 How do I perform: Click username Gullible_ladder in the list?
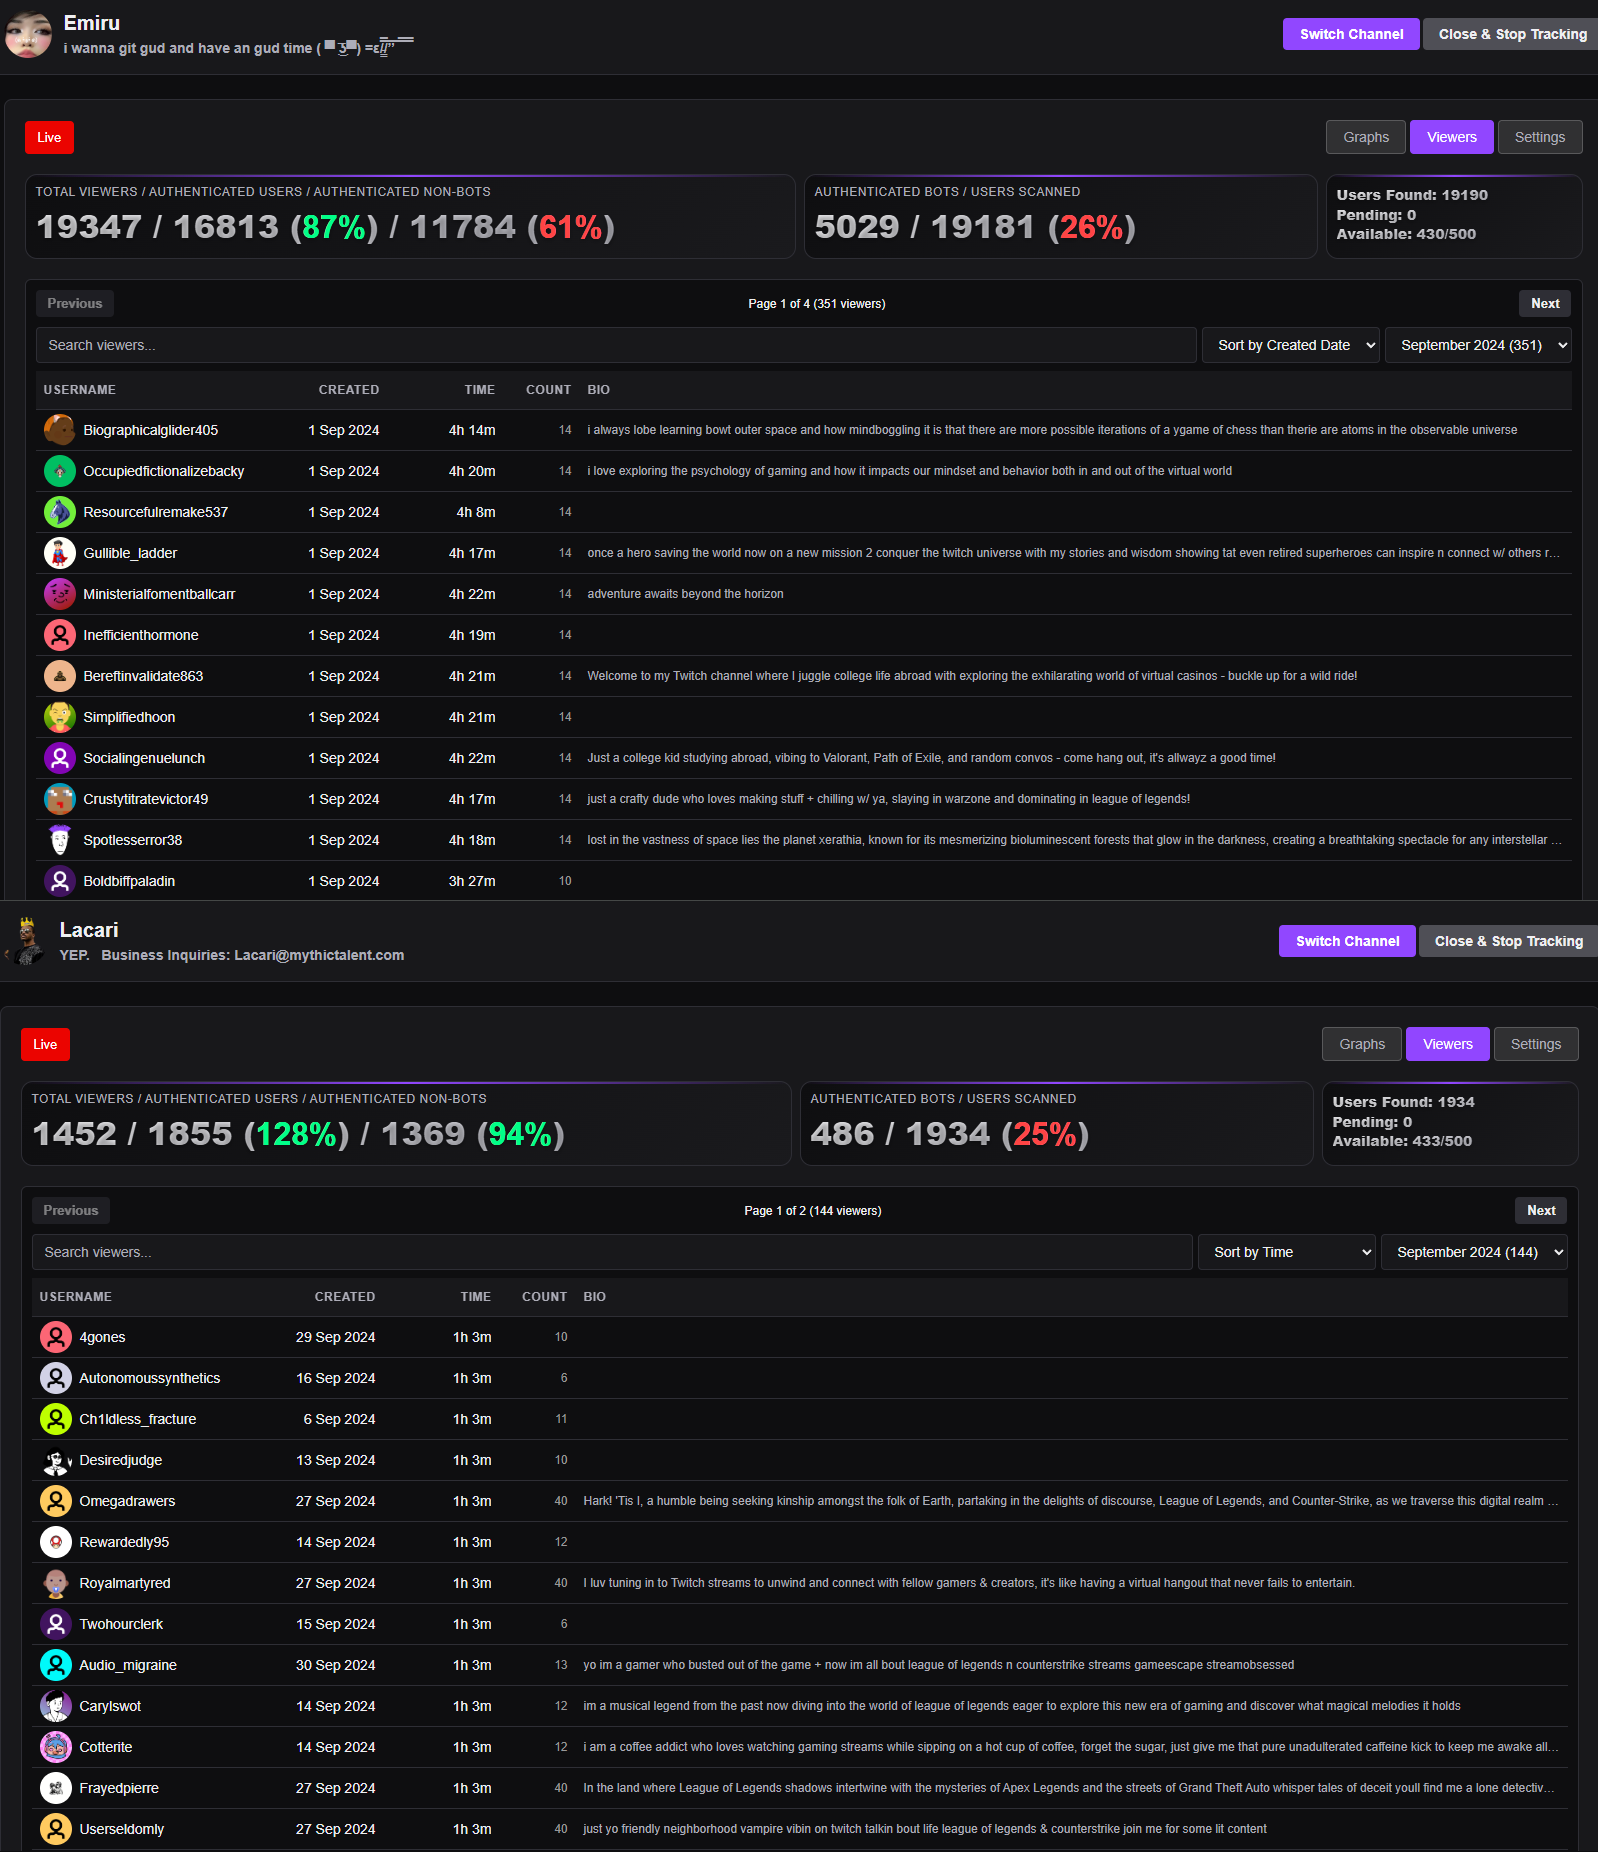point(130,553)
